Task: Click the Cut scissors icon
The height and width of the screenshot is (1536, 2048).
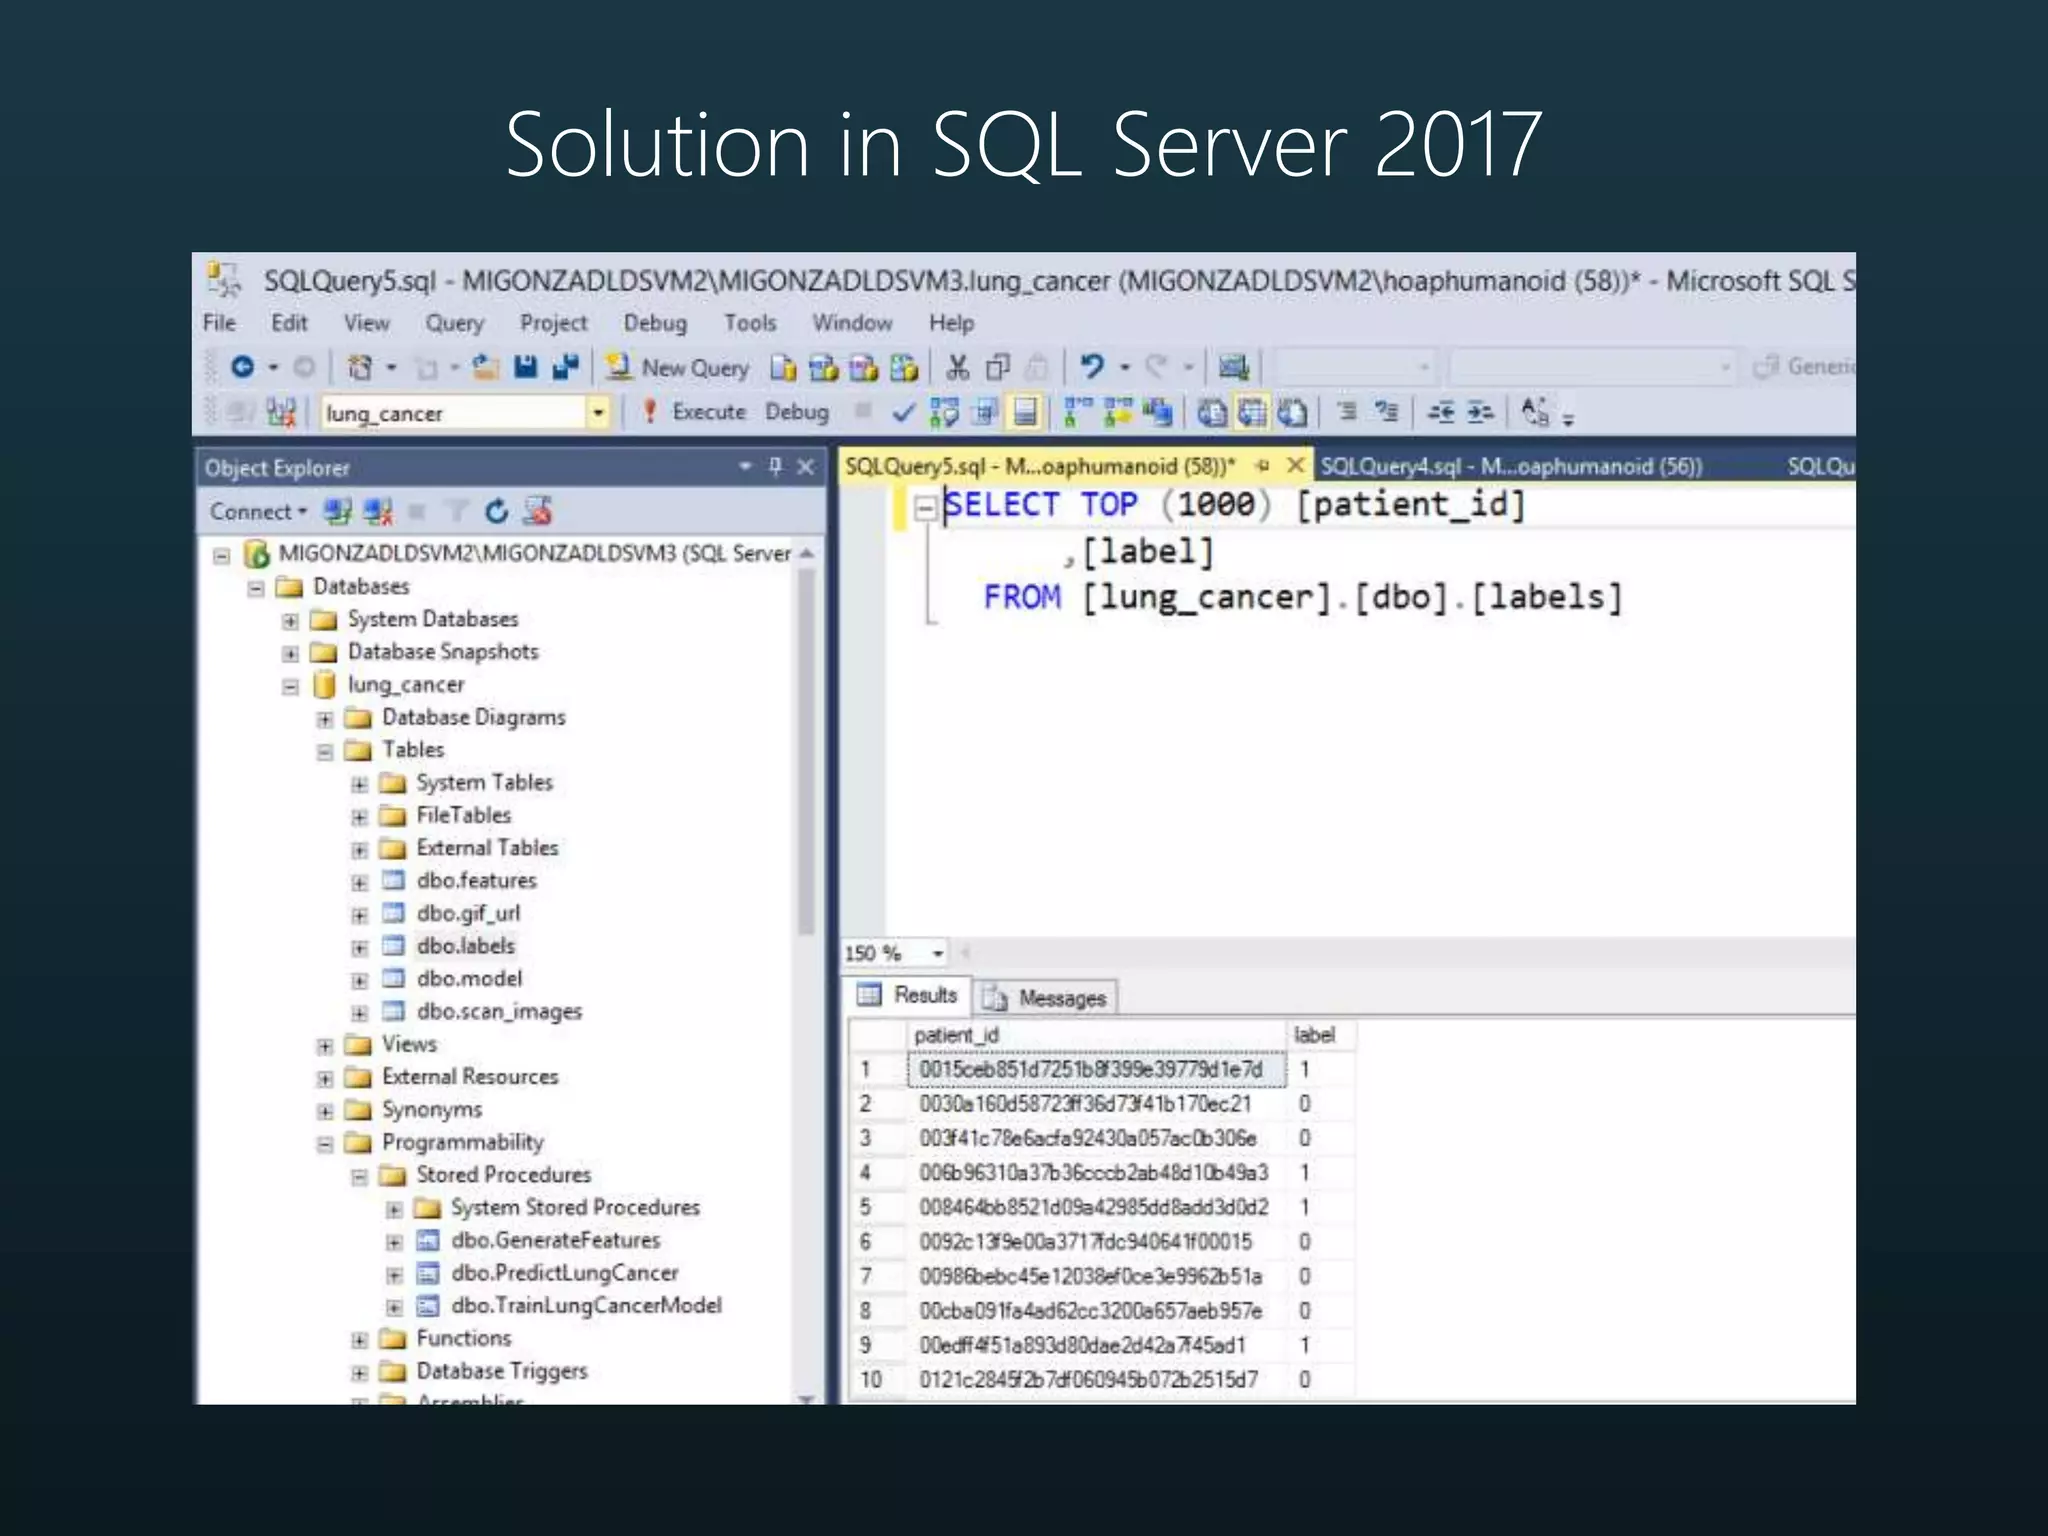Action: (958, 367)
